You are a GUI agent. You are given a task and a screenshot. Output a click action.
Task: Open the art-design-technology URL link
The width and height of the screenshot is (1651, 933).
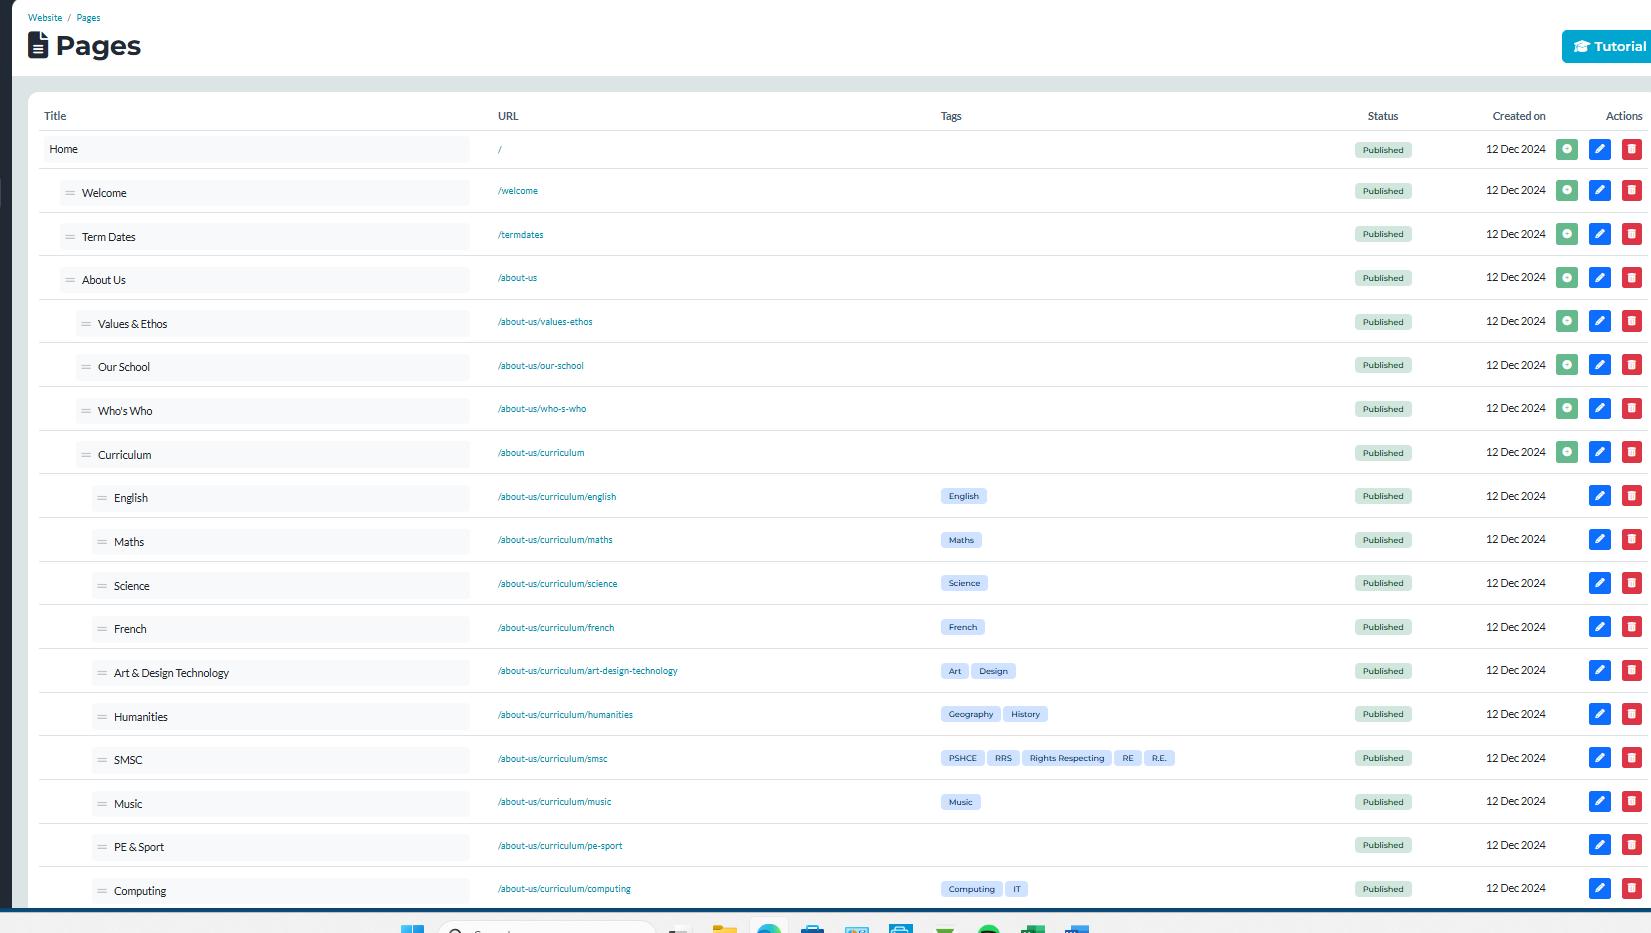588,671
